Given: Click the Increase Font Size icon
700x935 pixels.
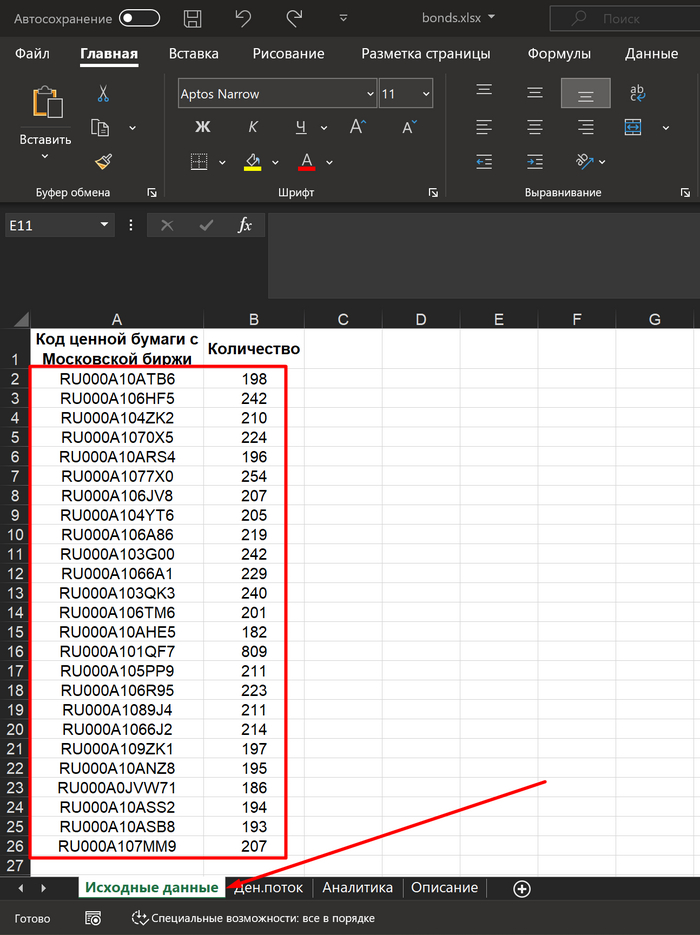Looking at the screenshot, I should point(358,127).
